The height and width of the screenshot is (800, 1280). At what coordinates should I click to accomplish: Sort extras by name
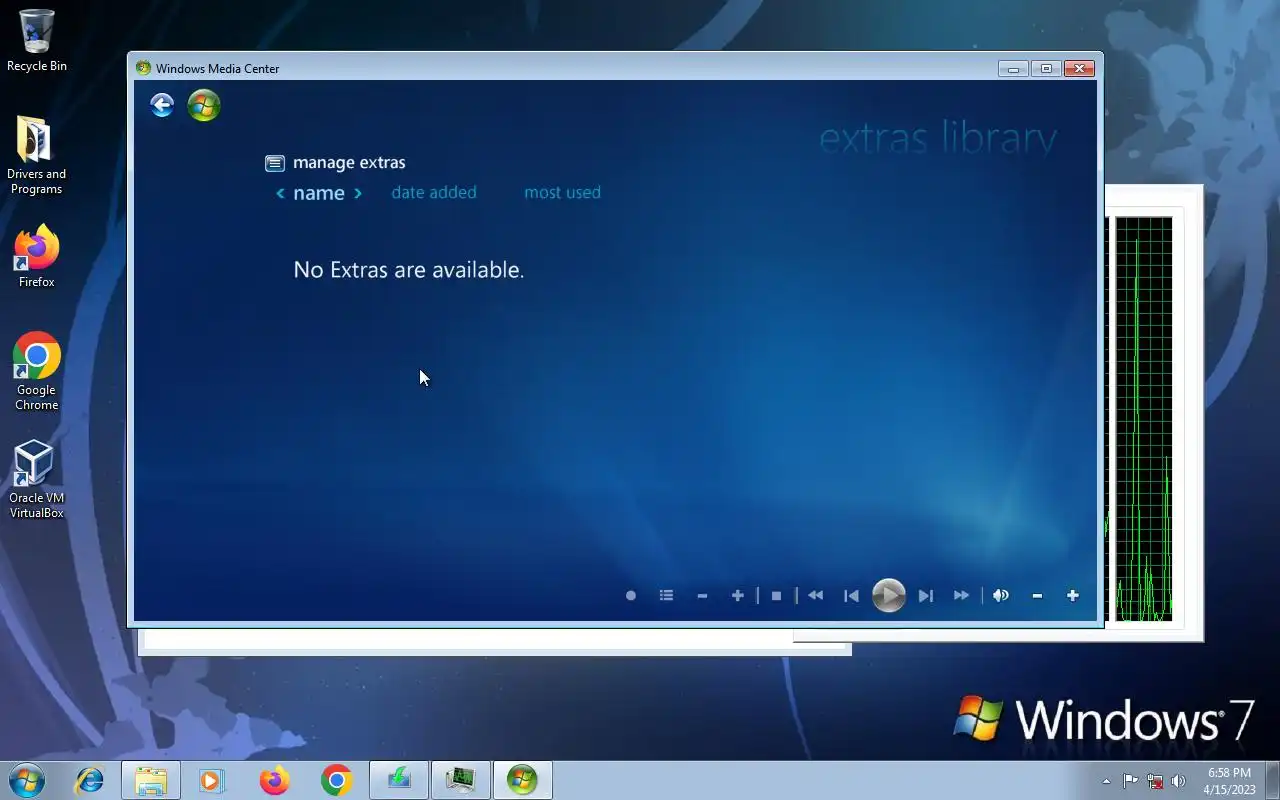point(319,193)
